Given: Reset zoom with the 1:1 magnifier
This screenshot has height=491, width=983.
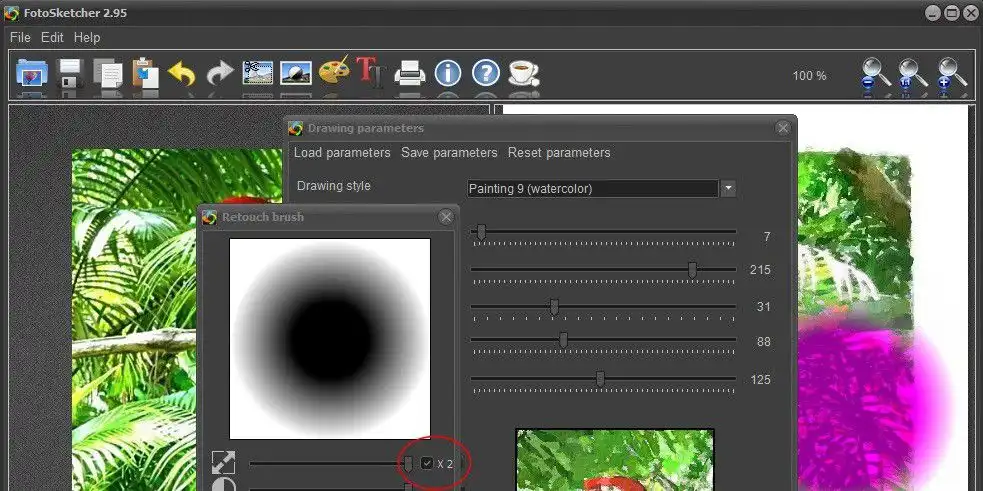Looking at the screenshot, I should click(913, 75).
